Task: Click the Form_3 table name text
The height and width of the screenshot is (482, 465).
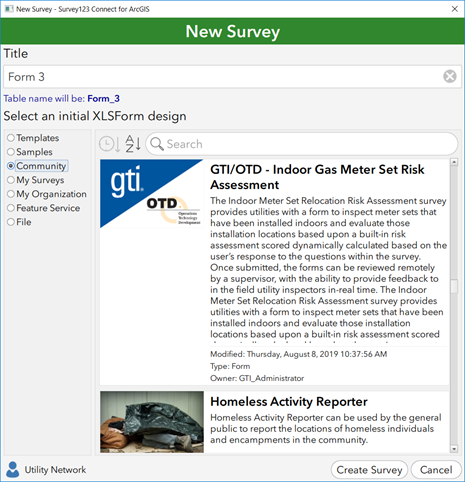Action: pos(103,99)
